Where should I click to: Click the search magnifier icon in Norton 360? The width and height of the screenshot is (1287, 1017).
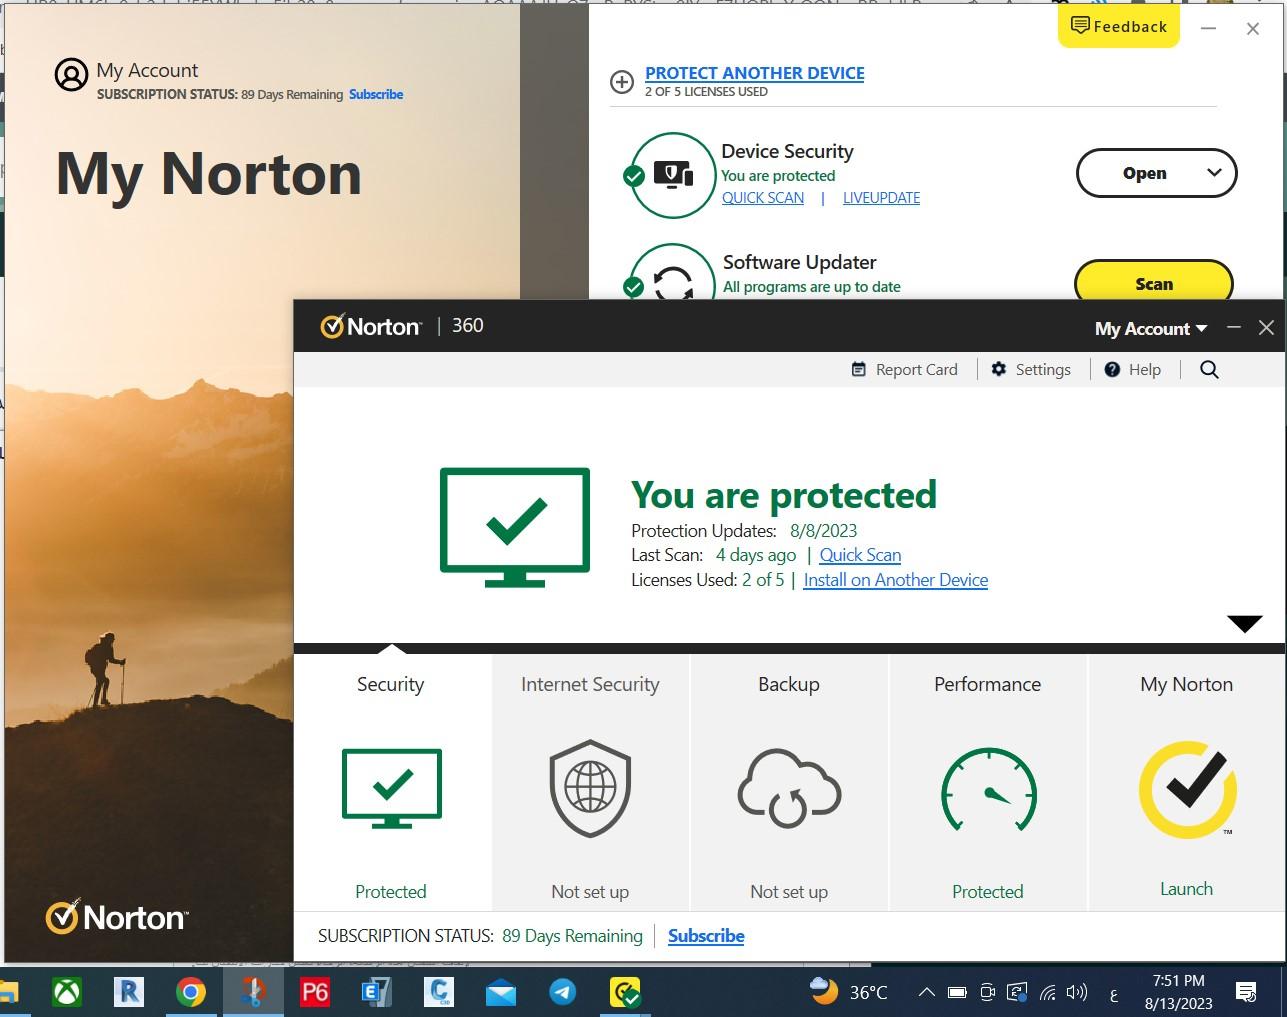click(1209, 369)
